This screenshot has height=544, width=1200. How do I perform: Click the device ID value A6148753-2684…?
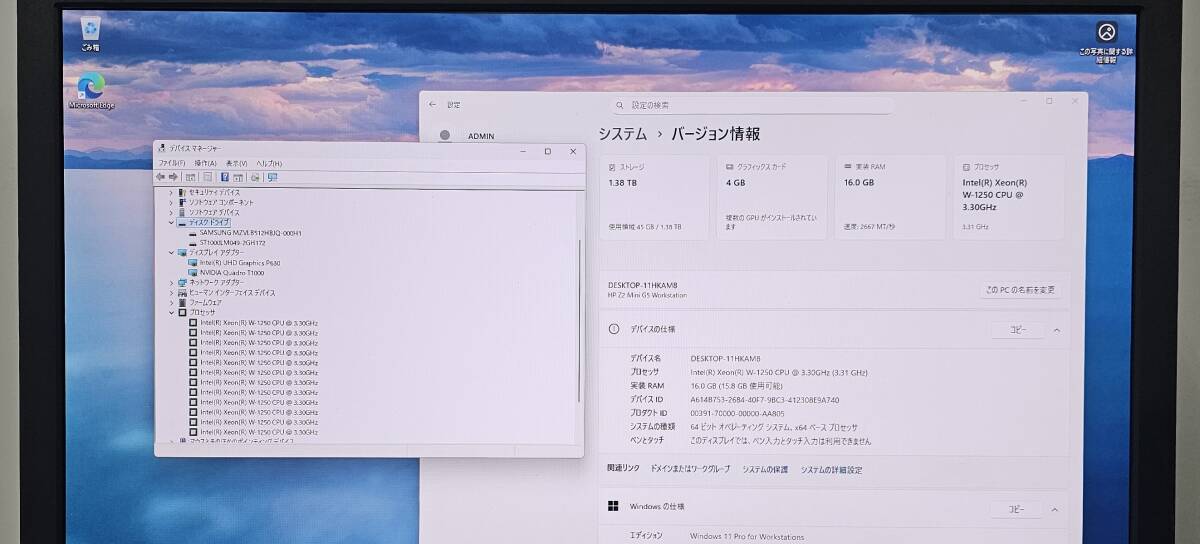point(765,399)
